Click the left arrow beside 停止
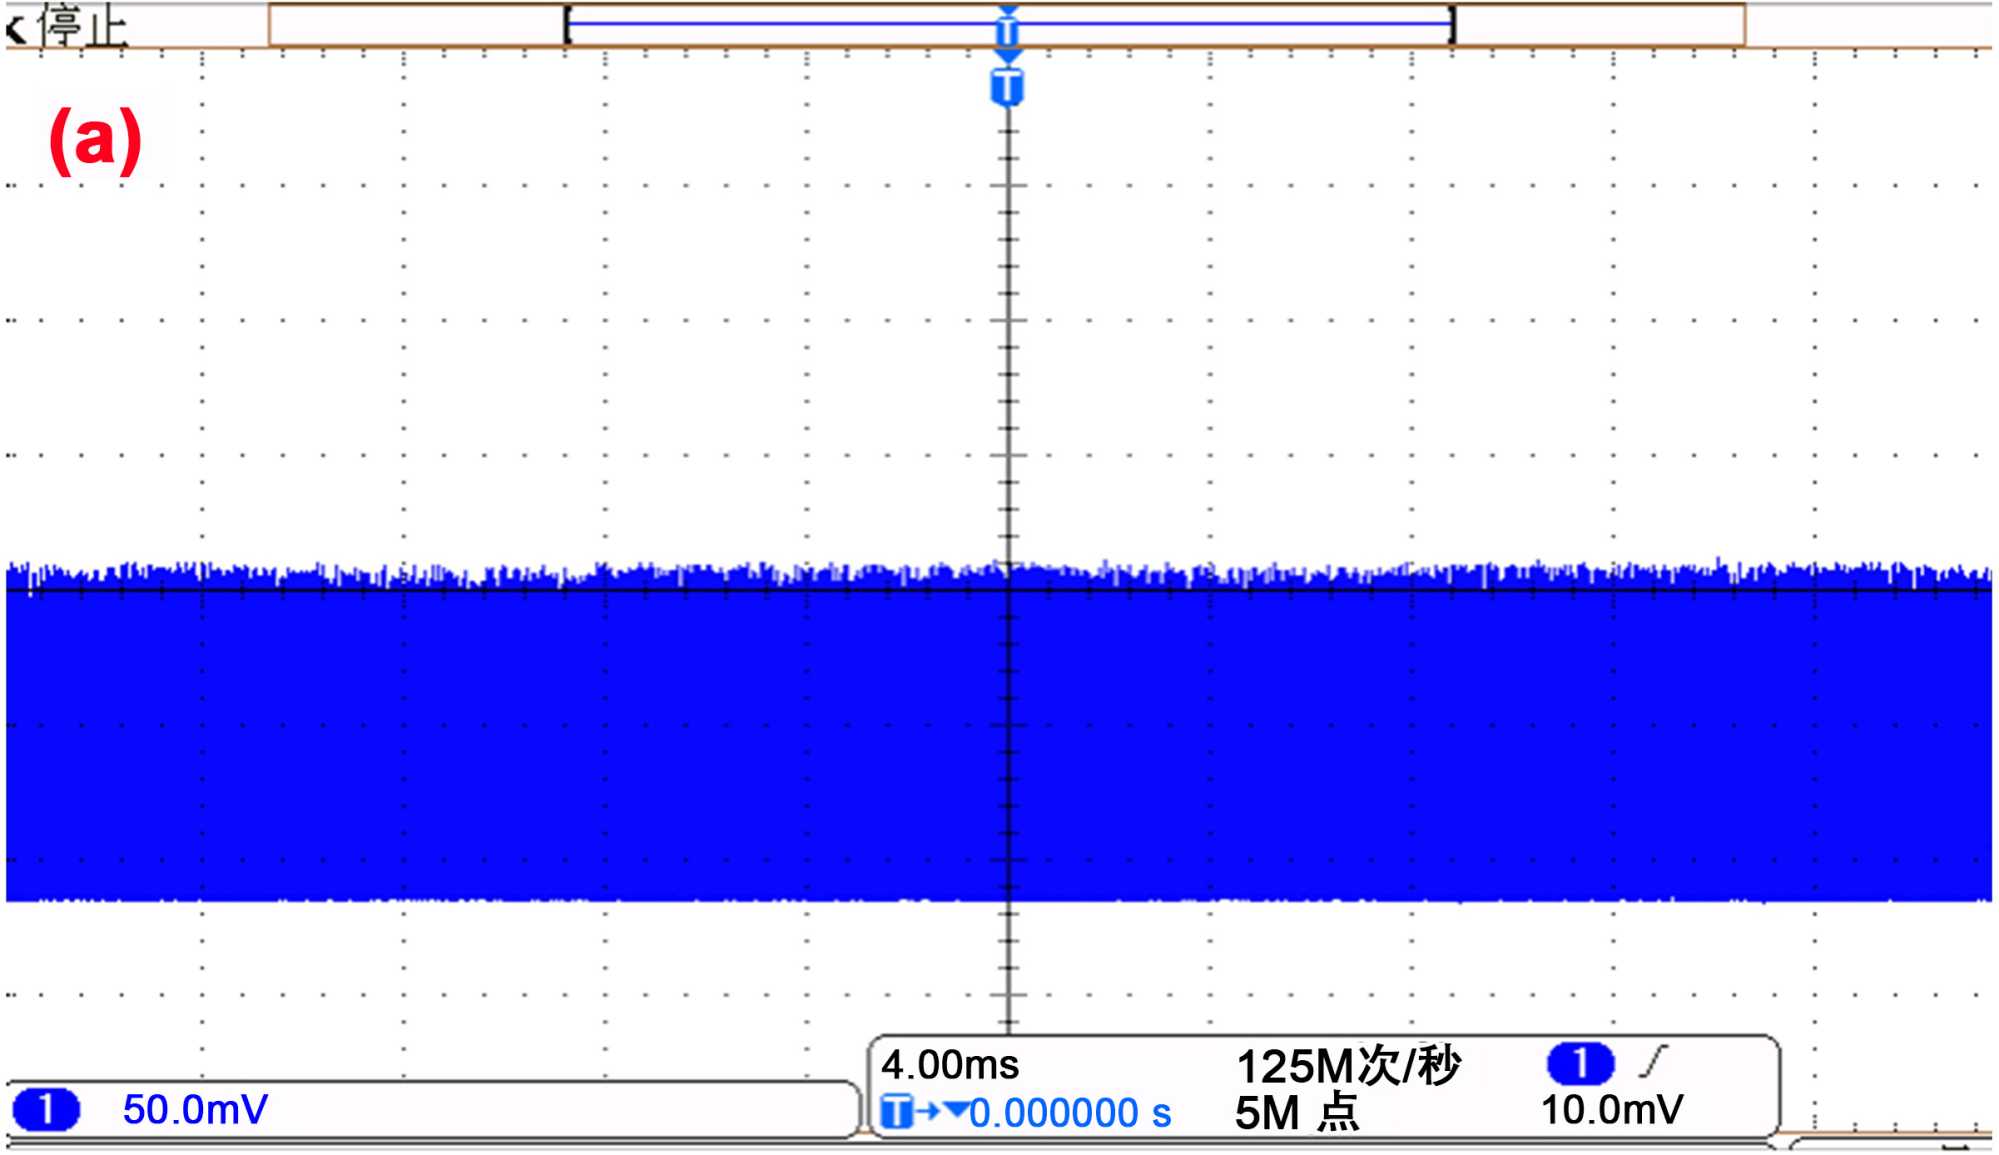This screenshot has height=1155, width=1999. click(15, 28)
